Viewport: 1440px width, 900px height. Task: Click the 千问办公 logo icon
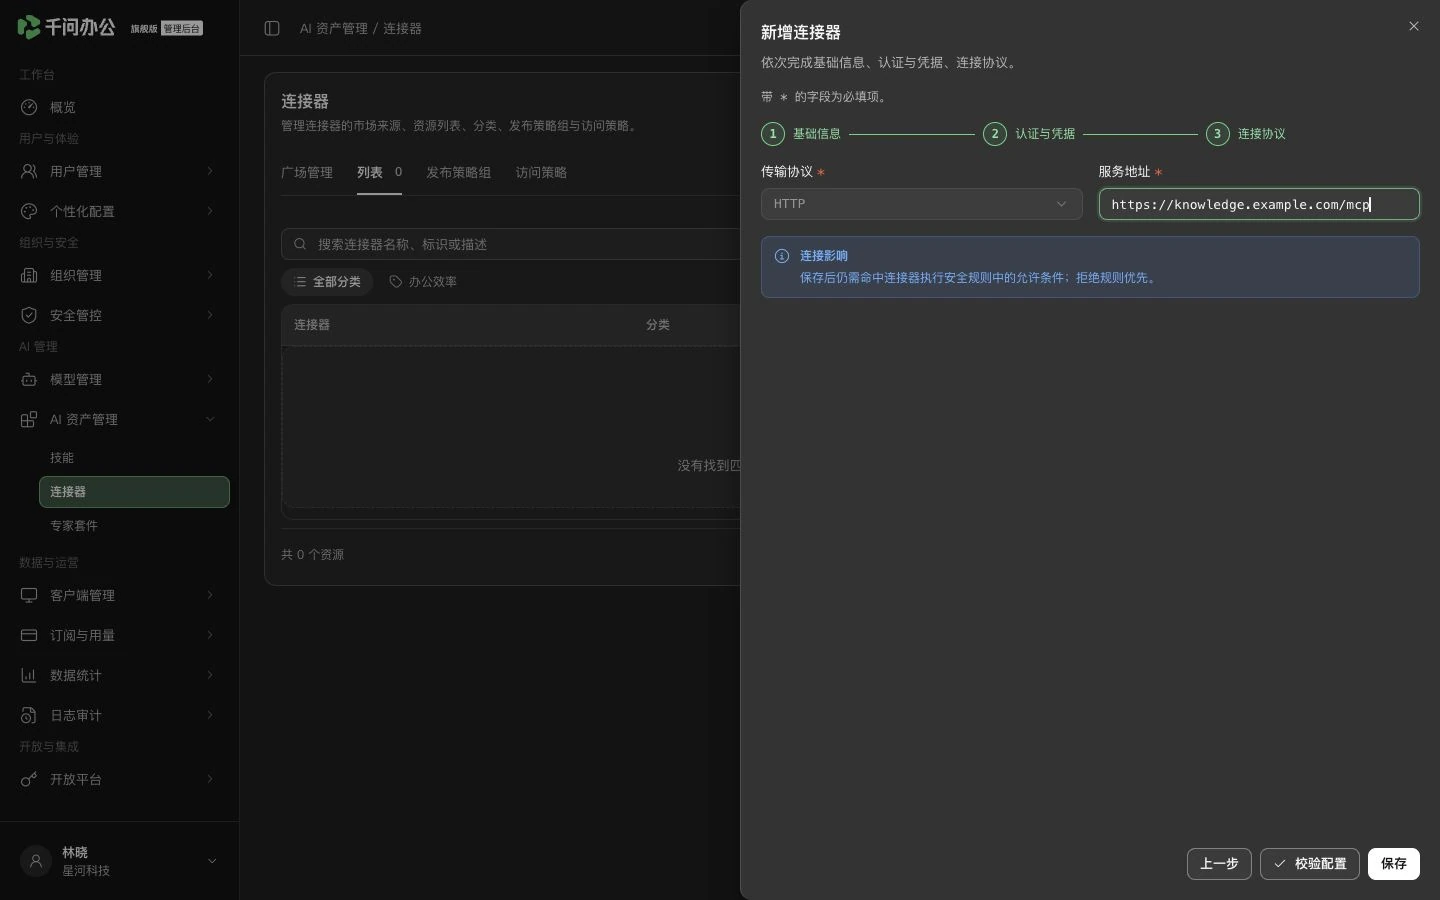29,27
